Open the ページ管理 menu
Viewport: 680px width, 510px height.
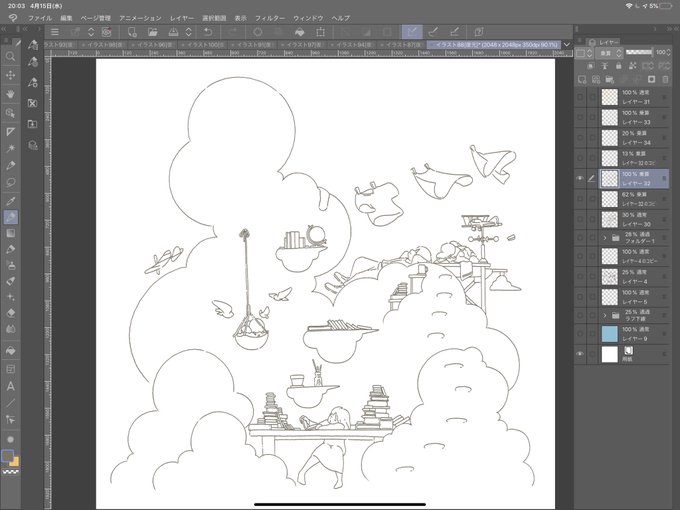point(96,18)
